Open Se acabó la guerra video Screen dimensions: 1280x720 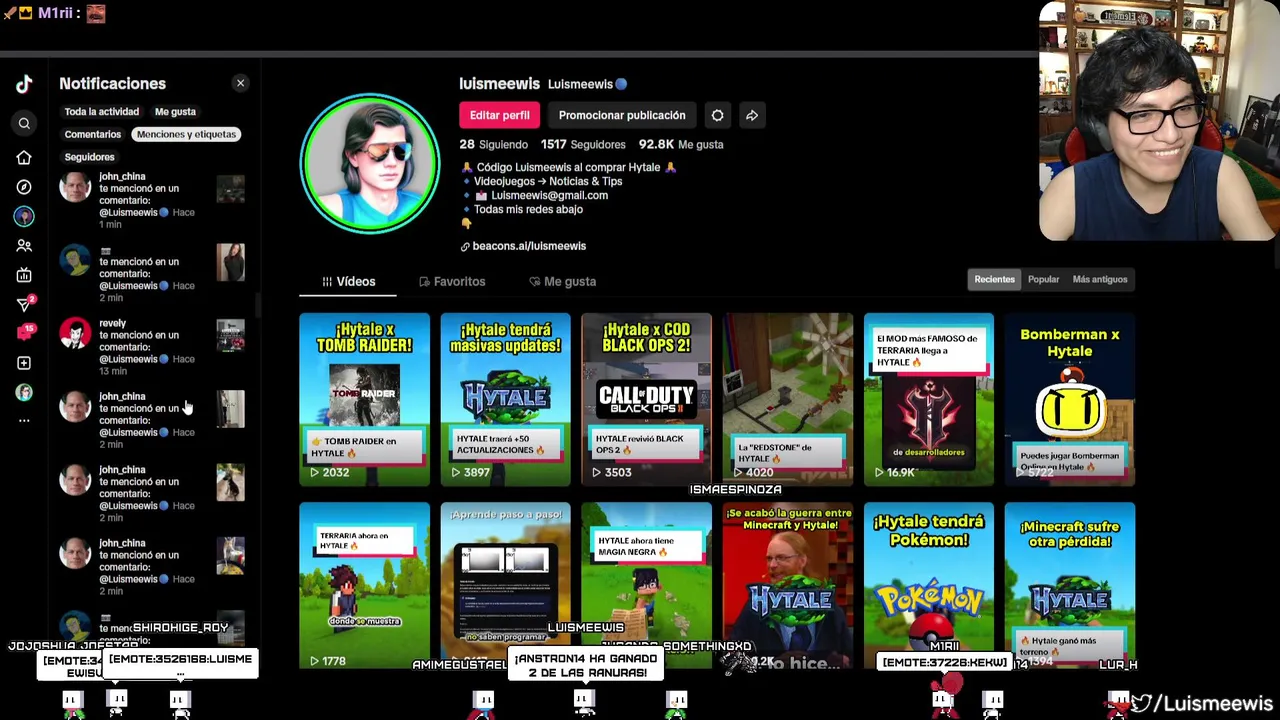pyautogui.click(x=787, y=586)
